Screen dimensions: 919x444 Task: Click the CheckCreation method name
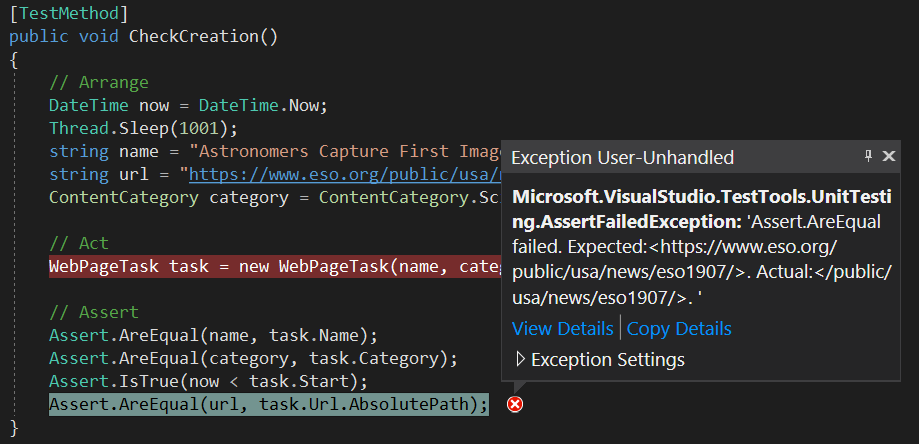[x=193, y=36]
